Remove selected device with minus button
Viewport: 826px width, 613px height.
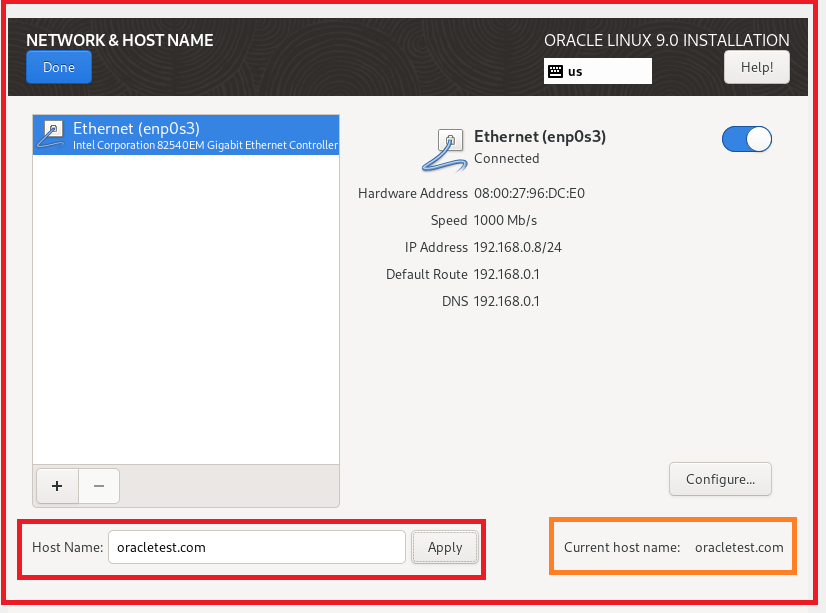pos(99,486)
